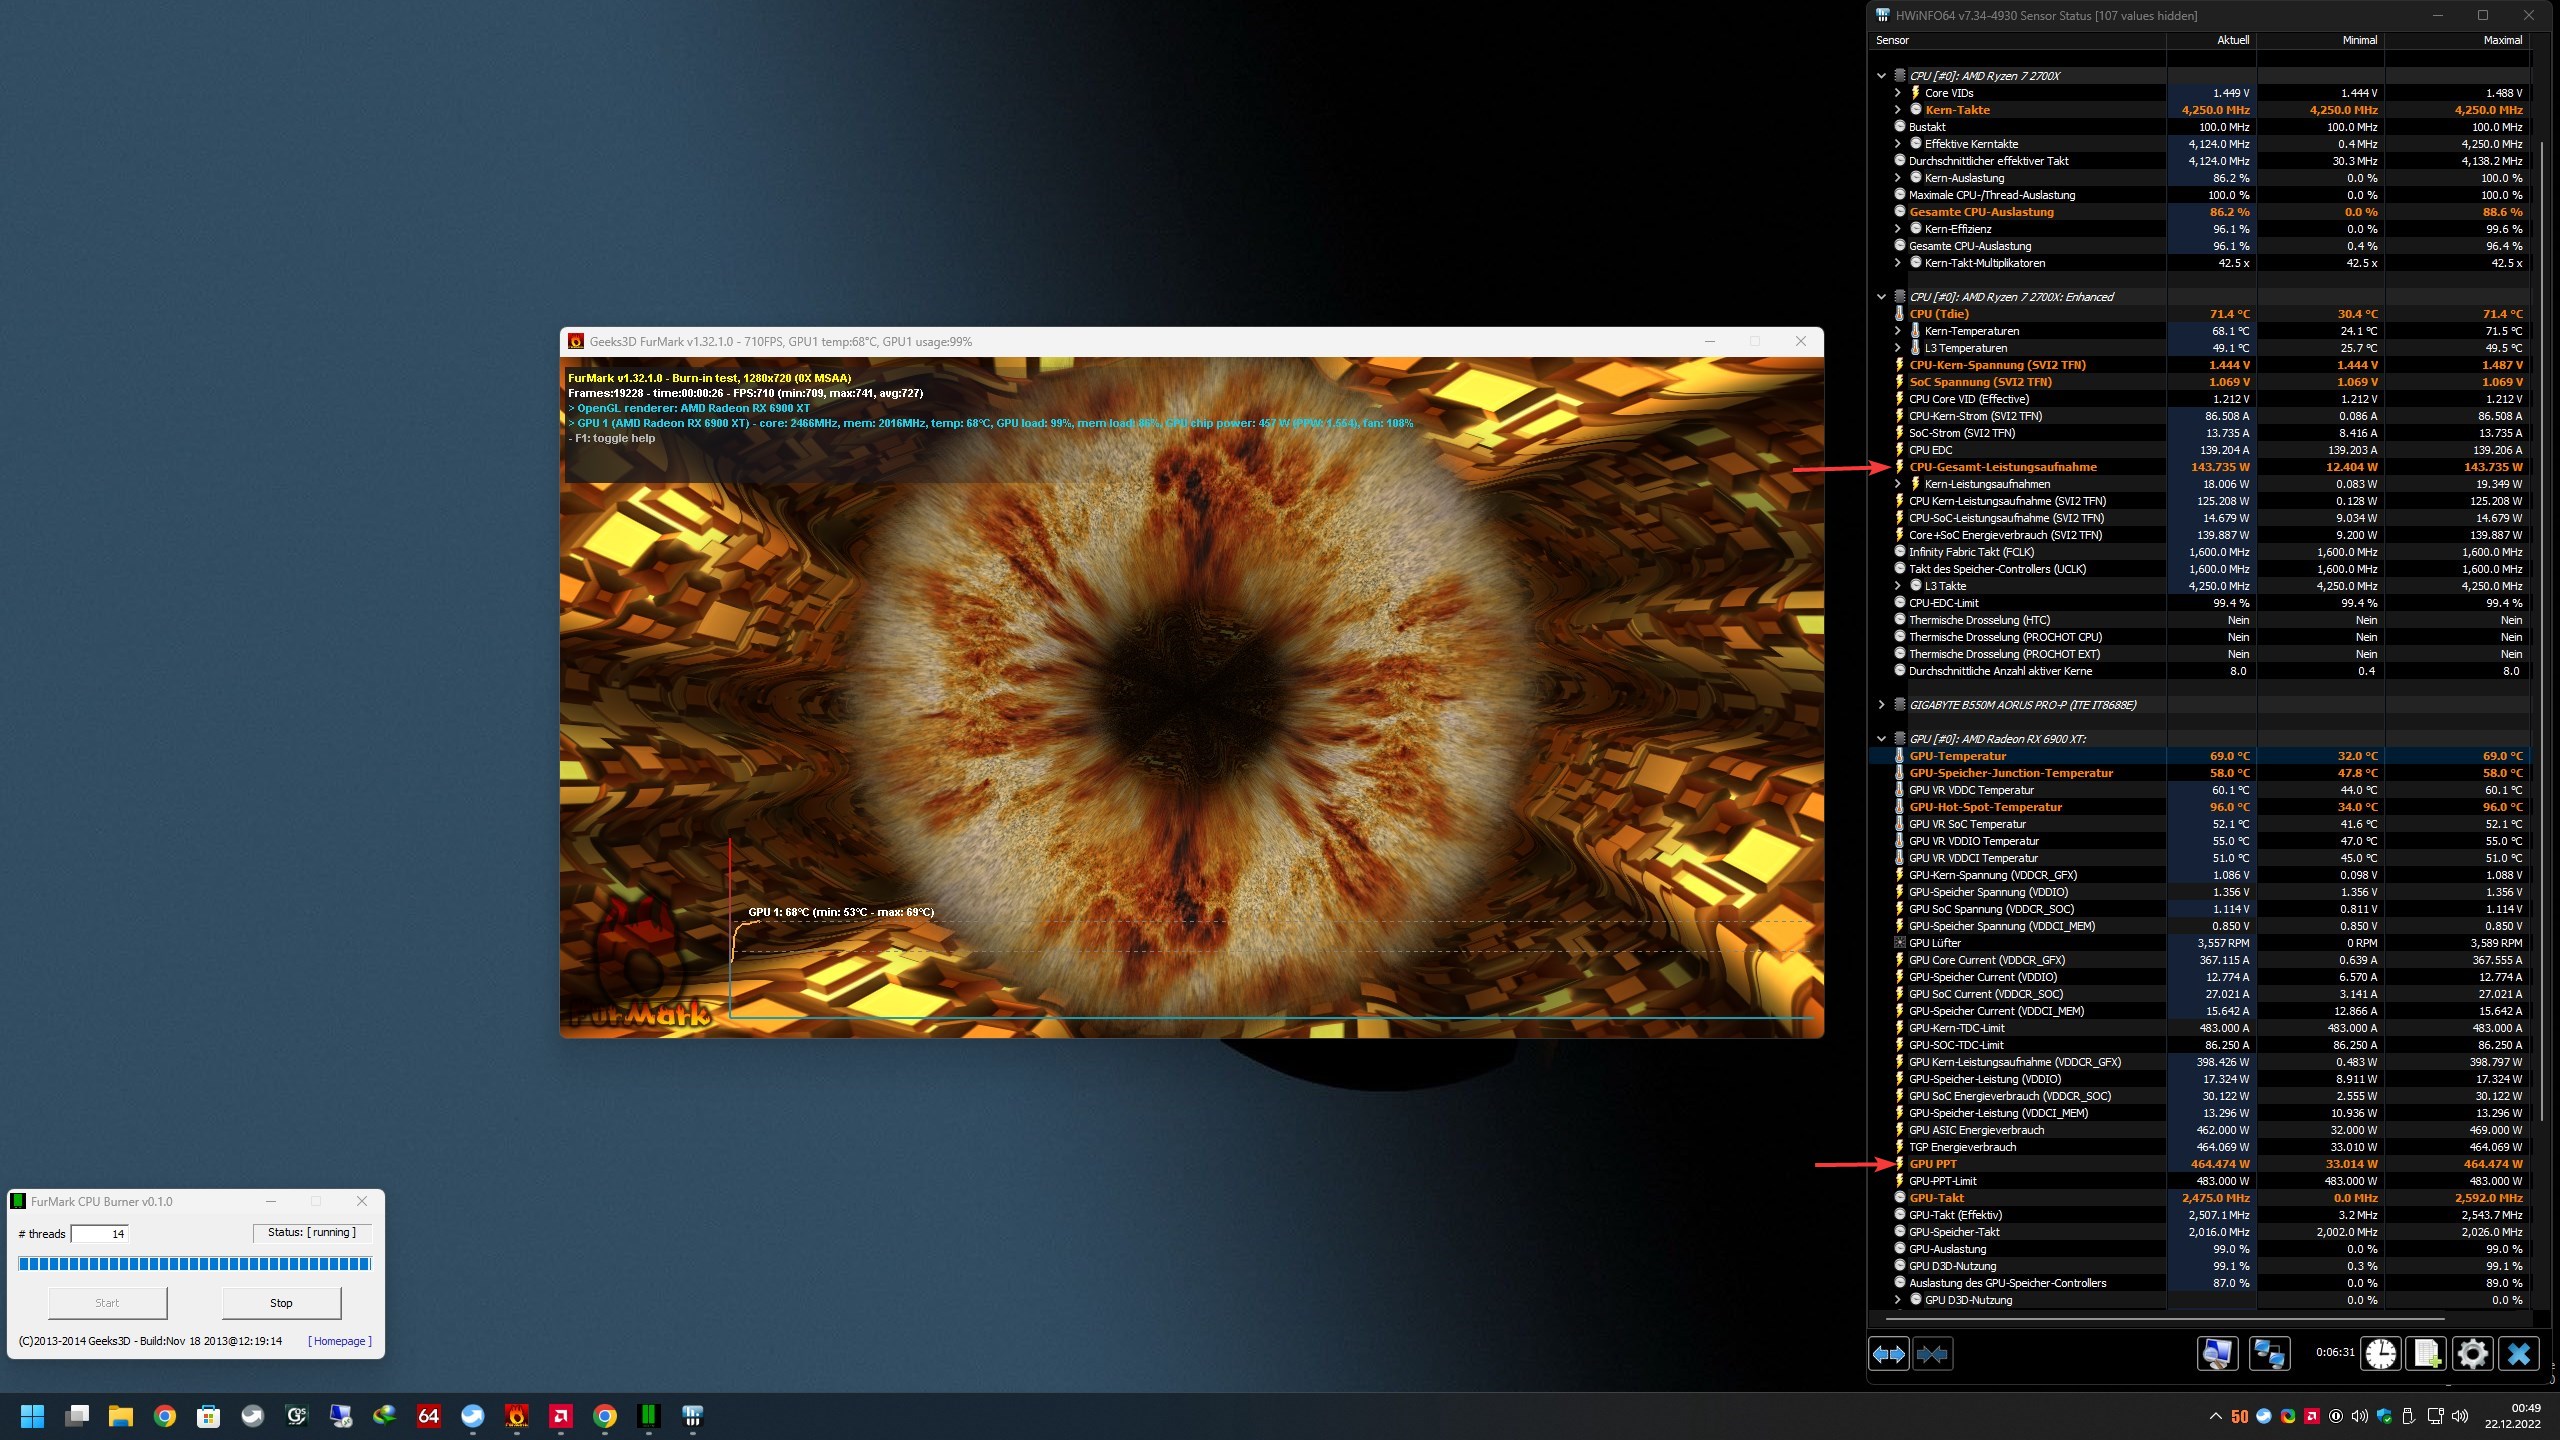The image size is (2560, 1440).
Task: Expand the Kern-Temperaturen row
Action: tap(1897, 331)
